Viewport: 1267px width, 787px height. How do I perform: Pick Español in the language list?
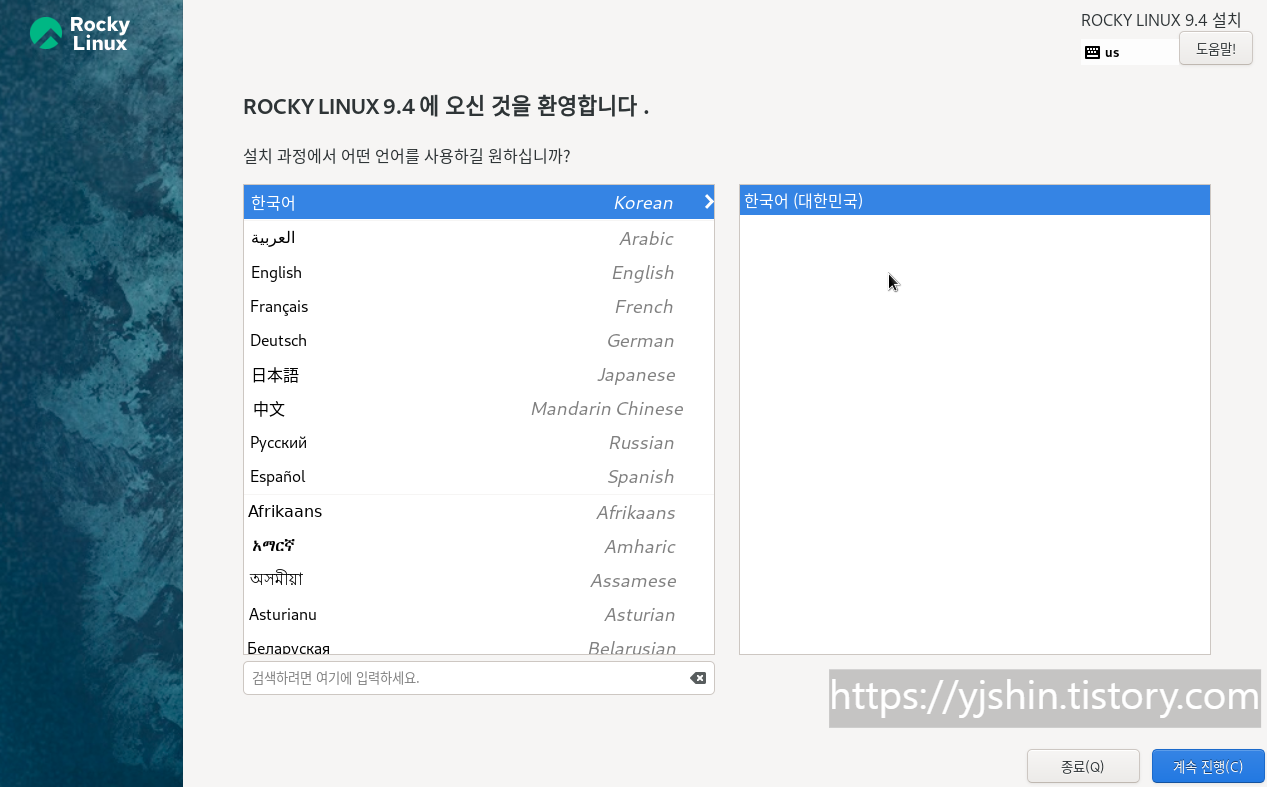pyautogui.click(x=478, y=476)
